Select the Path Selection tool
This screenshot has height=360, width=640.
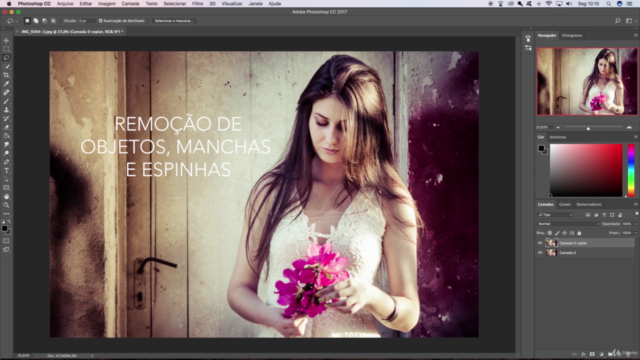tap(6, 179)
